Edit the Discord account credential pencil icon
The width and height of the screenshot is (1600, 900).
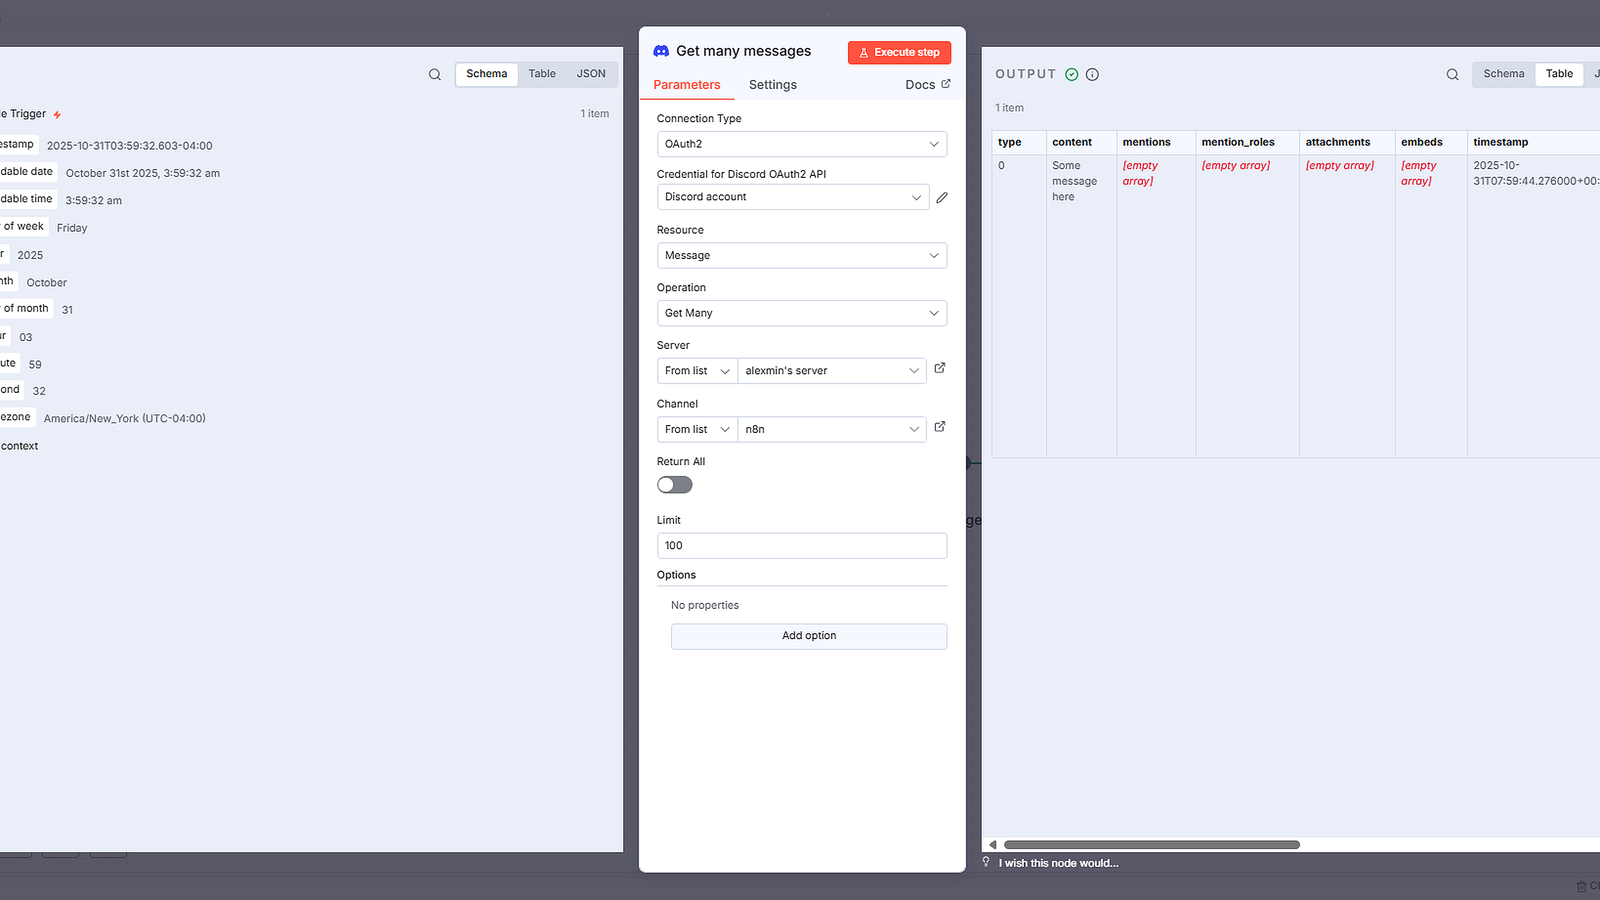pos(942,198)
